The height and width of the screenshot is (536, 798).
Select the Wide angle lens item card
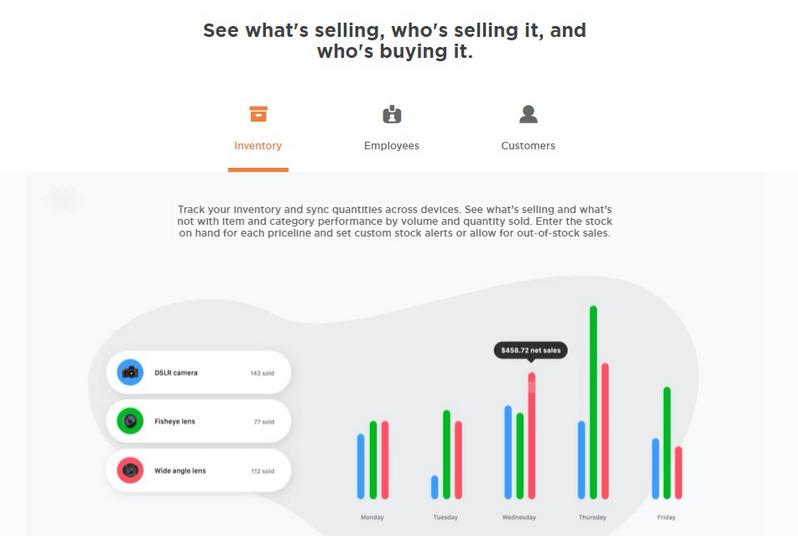click(198, 470)
